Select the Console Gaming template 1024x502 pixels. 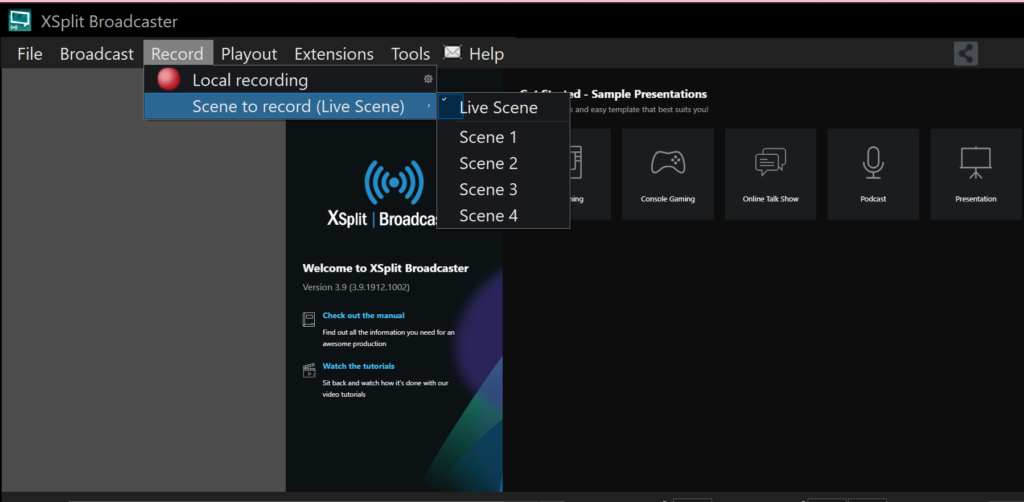(667, 174)
